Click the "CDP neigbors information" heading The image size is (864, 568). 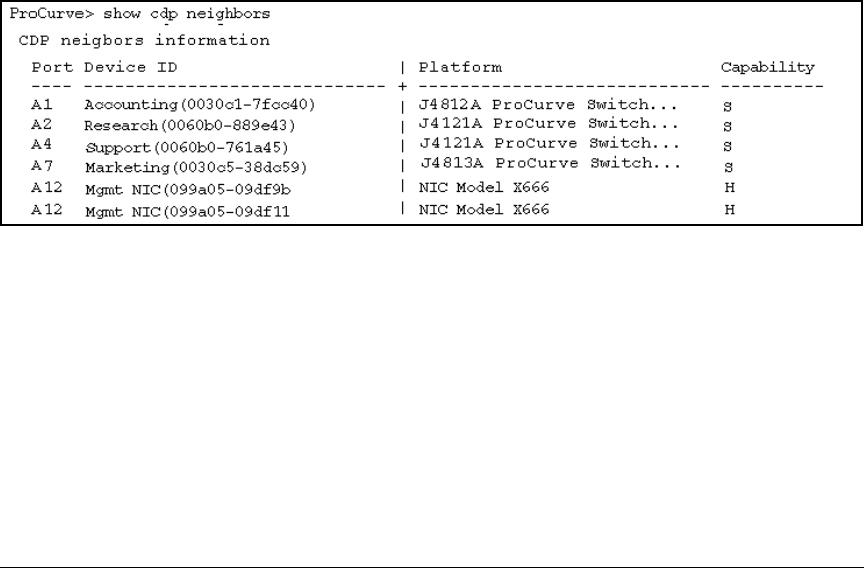[144, 41]
